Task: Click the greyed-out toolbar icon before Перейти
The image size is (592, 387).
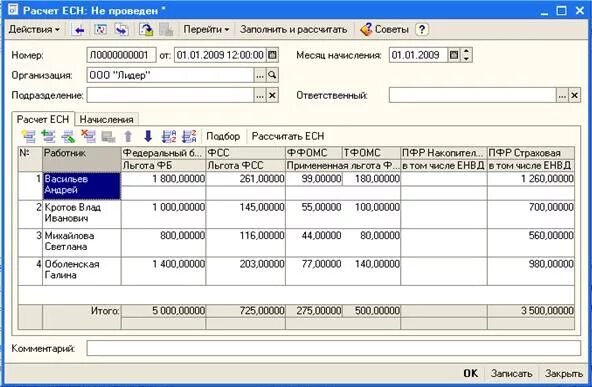Action: 166,30
